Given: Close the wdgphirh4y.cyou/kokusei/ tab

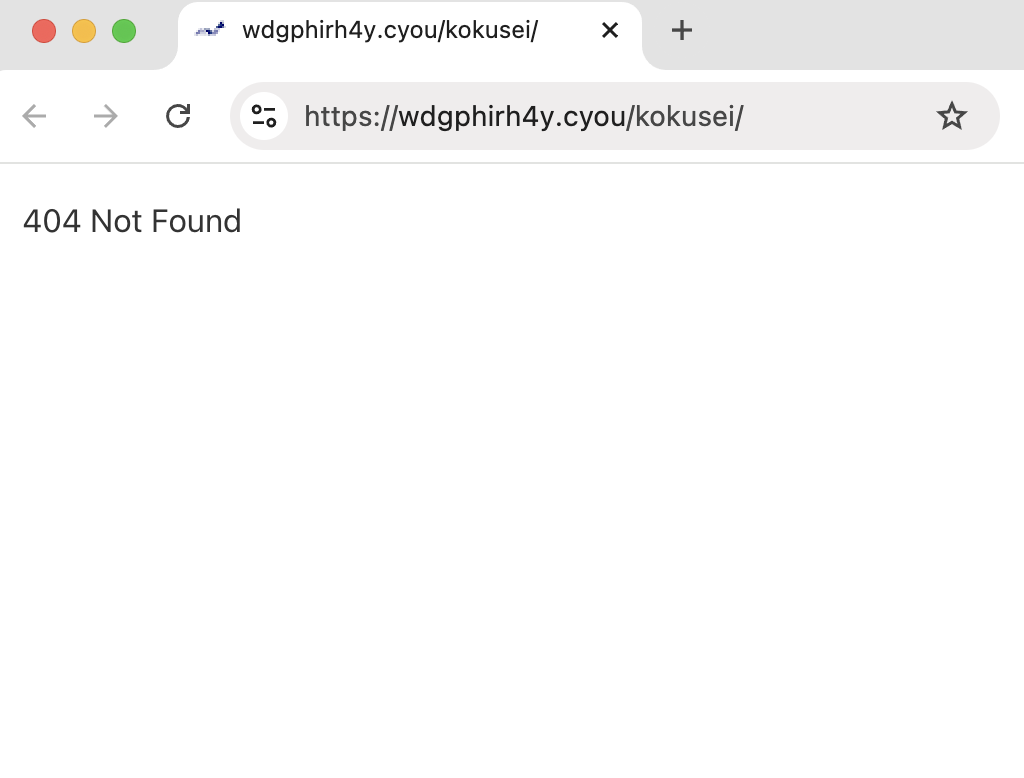Looking at the screenshot, I should (x=610, y=31).
